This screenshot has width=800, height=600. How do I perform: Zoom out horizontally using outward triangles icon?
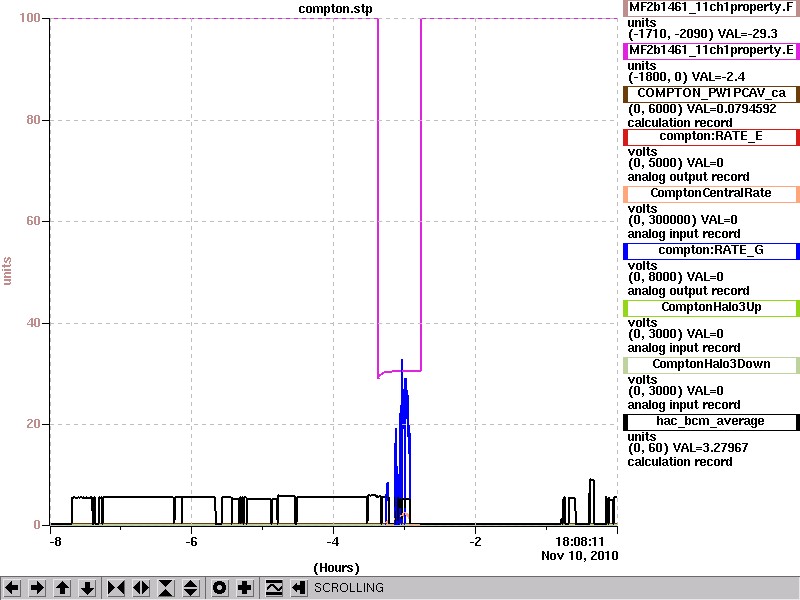coord(141,588)
